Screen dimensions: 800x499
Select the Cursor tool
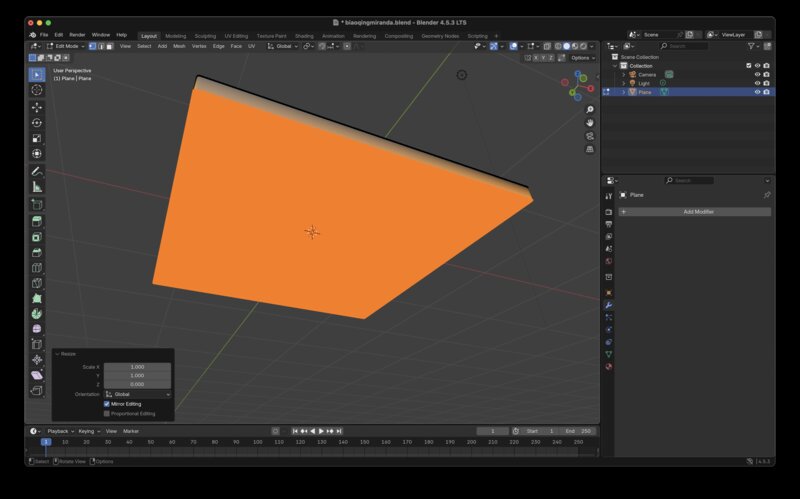tap(37, 90)
